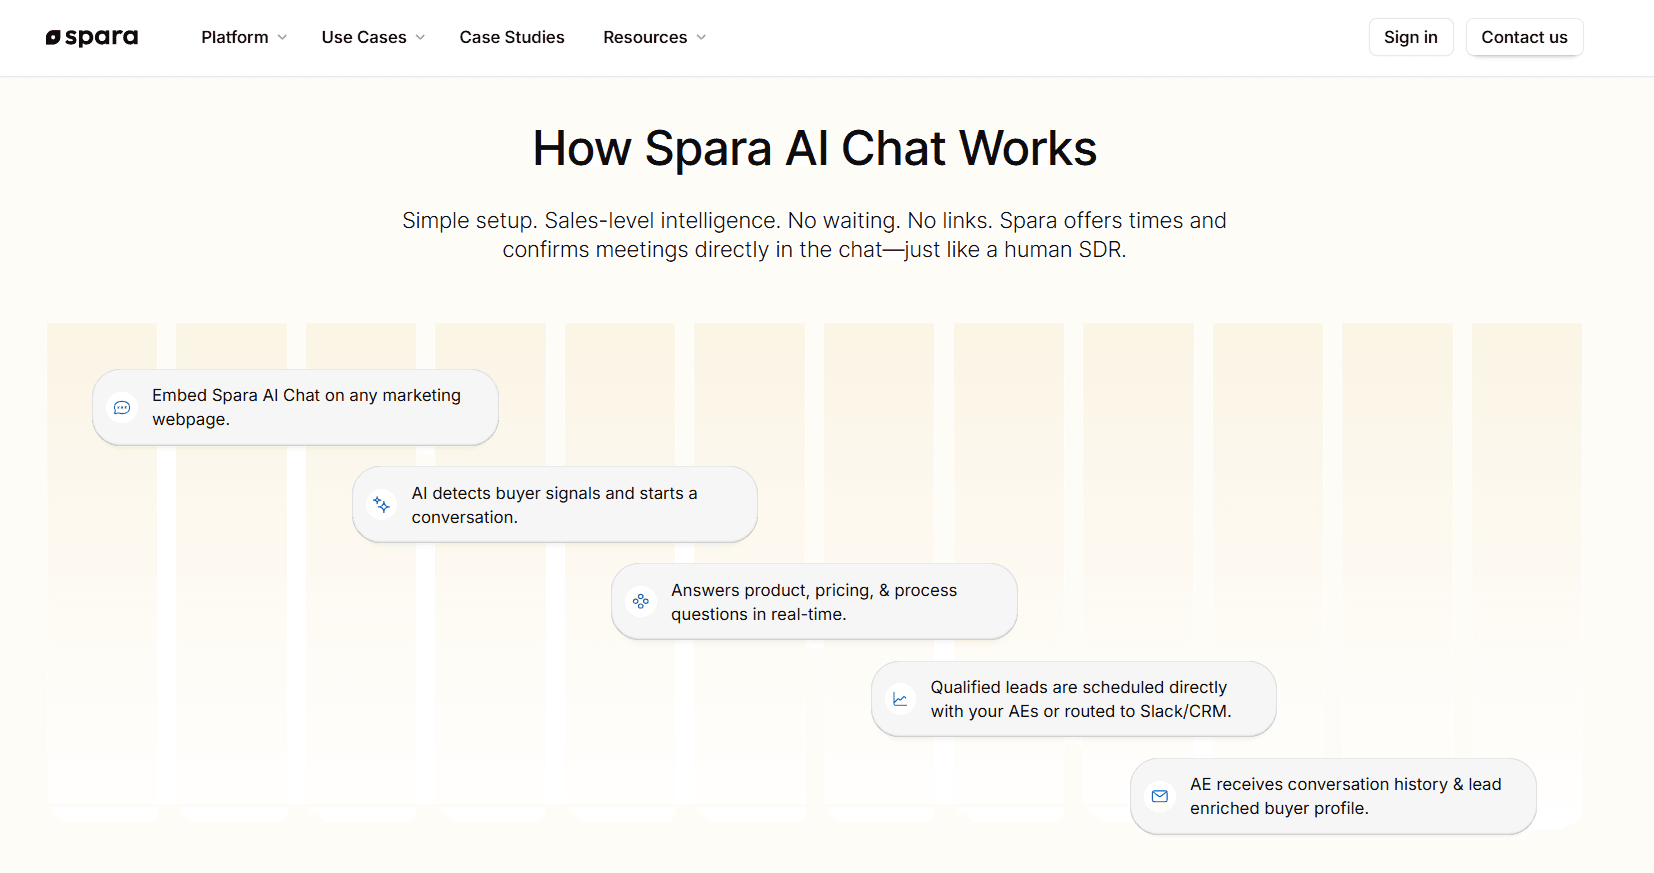Select the 'AI detects buyer signals' step text

pyautogui.click(x=554, y=505)
